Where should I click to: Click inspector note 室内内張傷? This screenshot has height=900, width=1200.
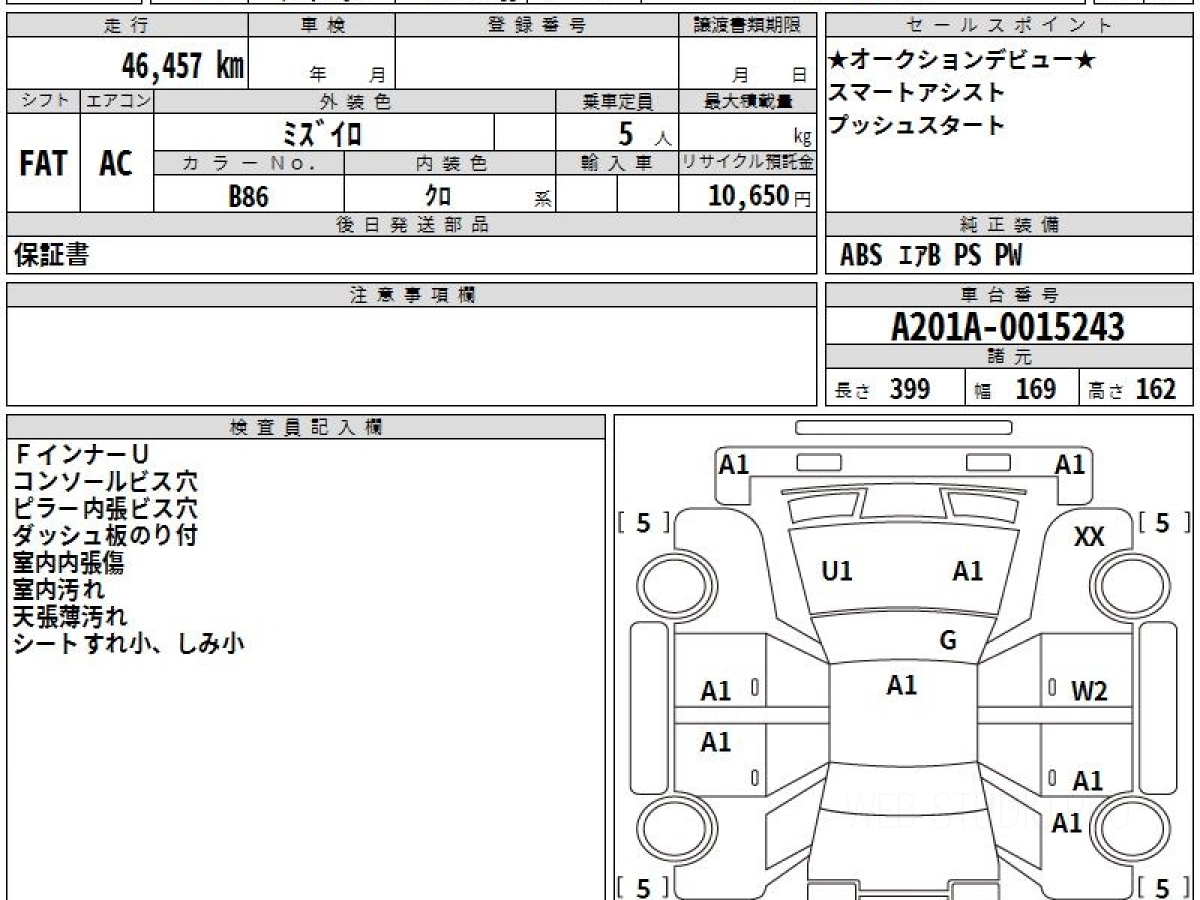(69, 563)
